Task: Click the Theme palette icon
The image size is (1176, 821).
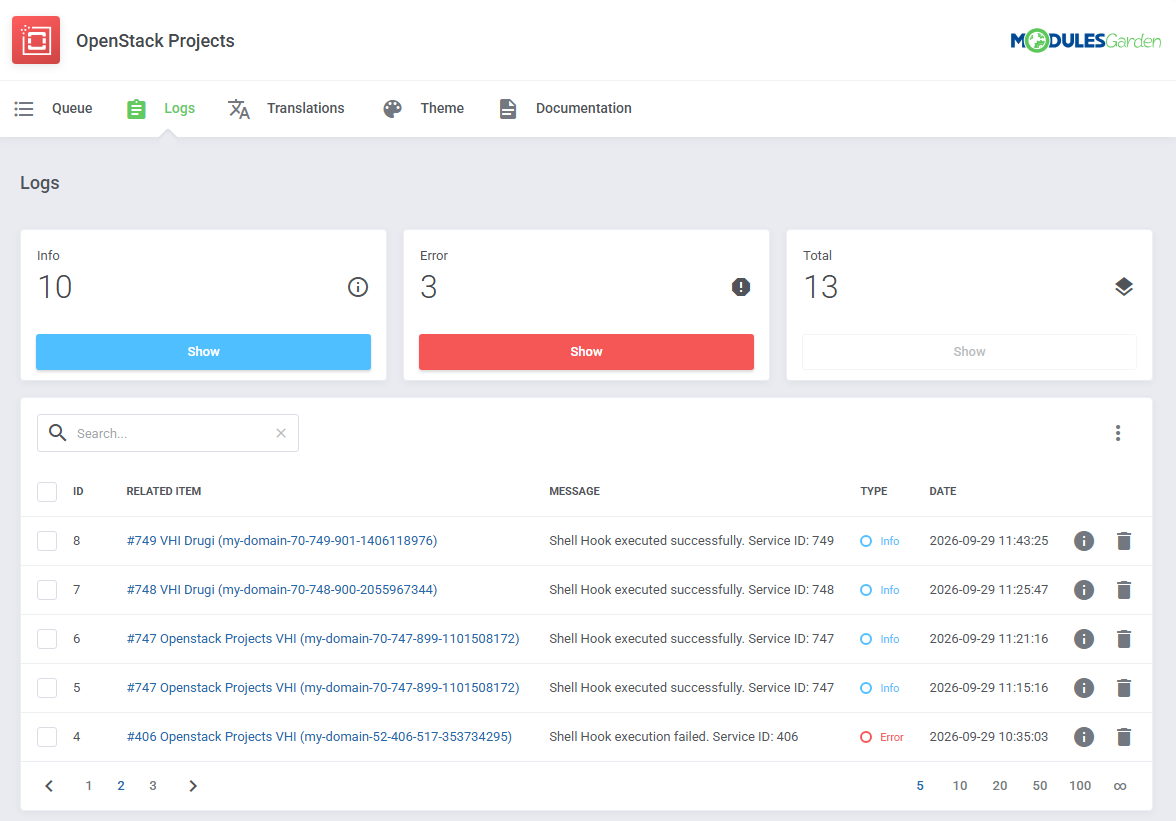Action: click(x=392, y=109)
